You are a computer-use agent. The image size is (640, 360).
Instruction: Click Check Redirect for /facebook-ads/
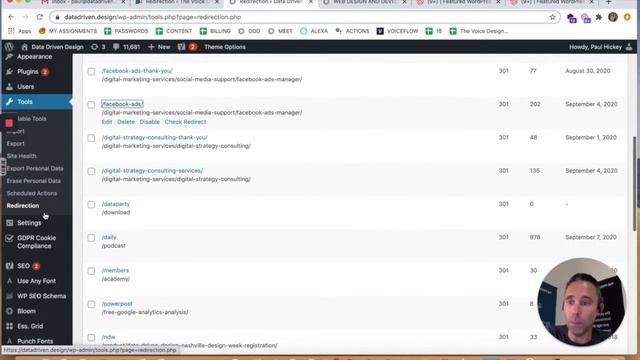[185, 122]
